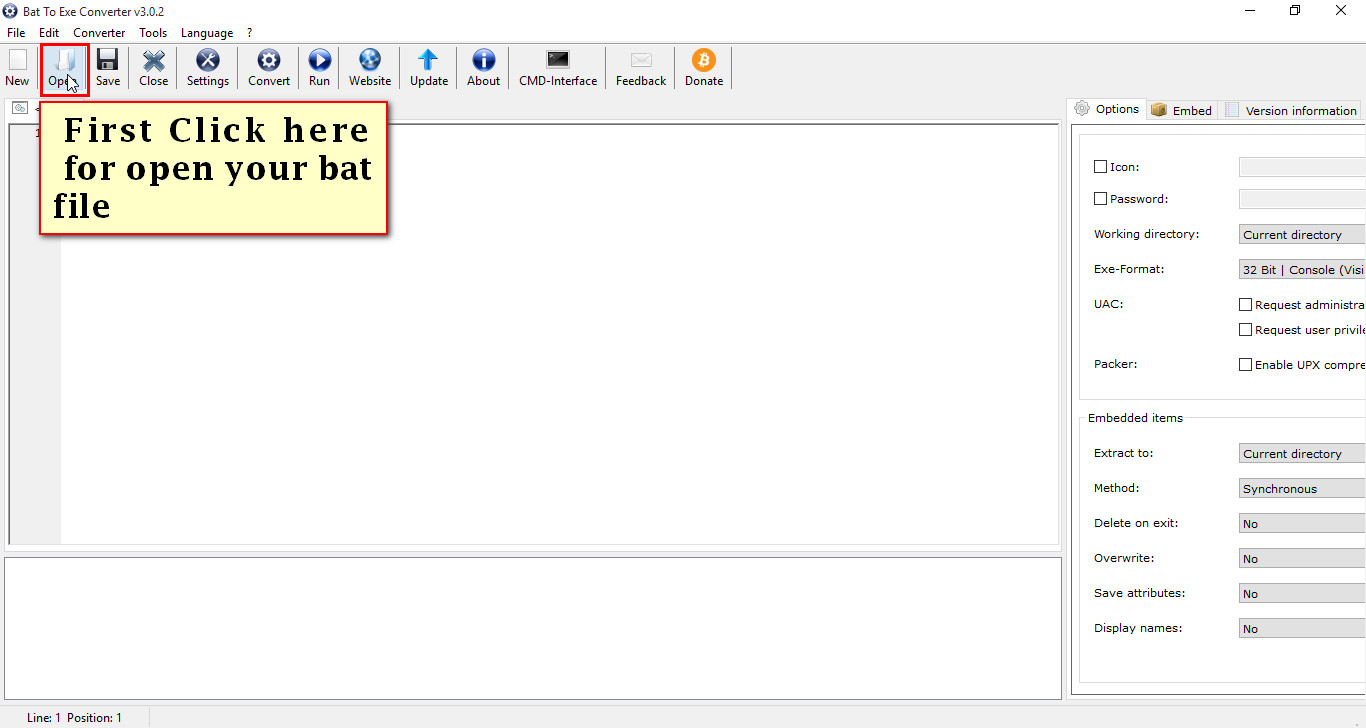Expand the Exe-Format dropdown
The width and height of the screenshot is (1366, 728).
pyautogui.click(x=1302, y=270)
